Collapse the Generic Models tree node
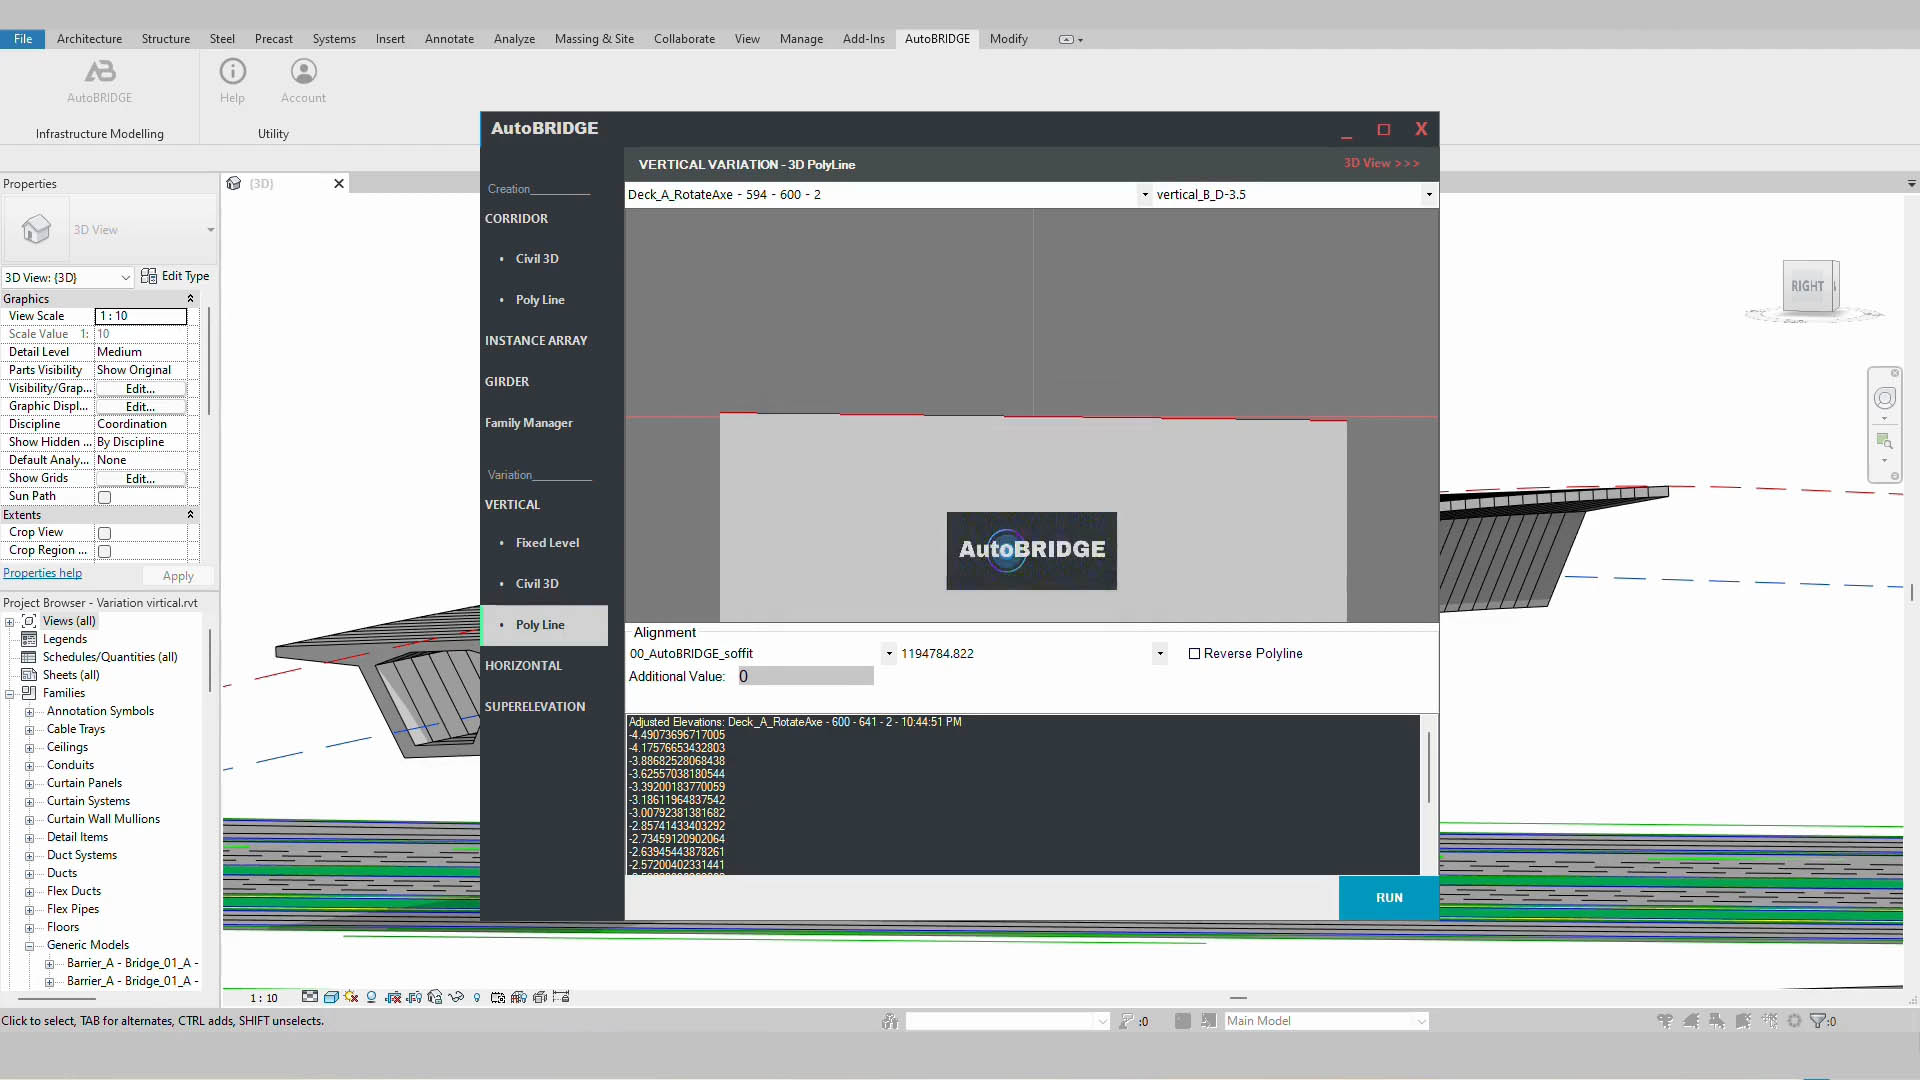Screen dimensions: 1920x1080 (x=29, y=946)
